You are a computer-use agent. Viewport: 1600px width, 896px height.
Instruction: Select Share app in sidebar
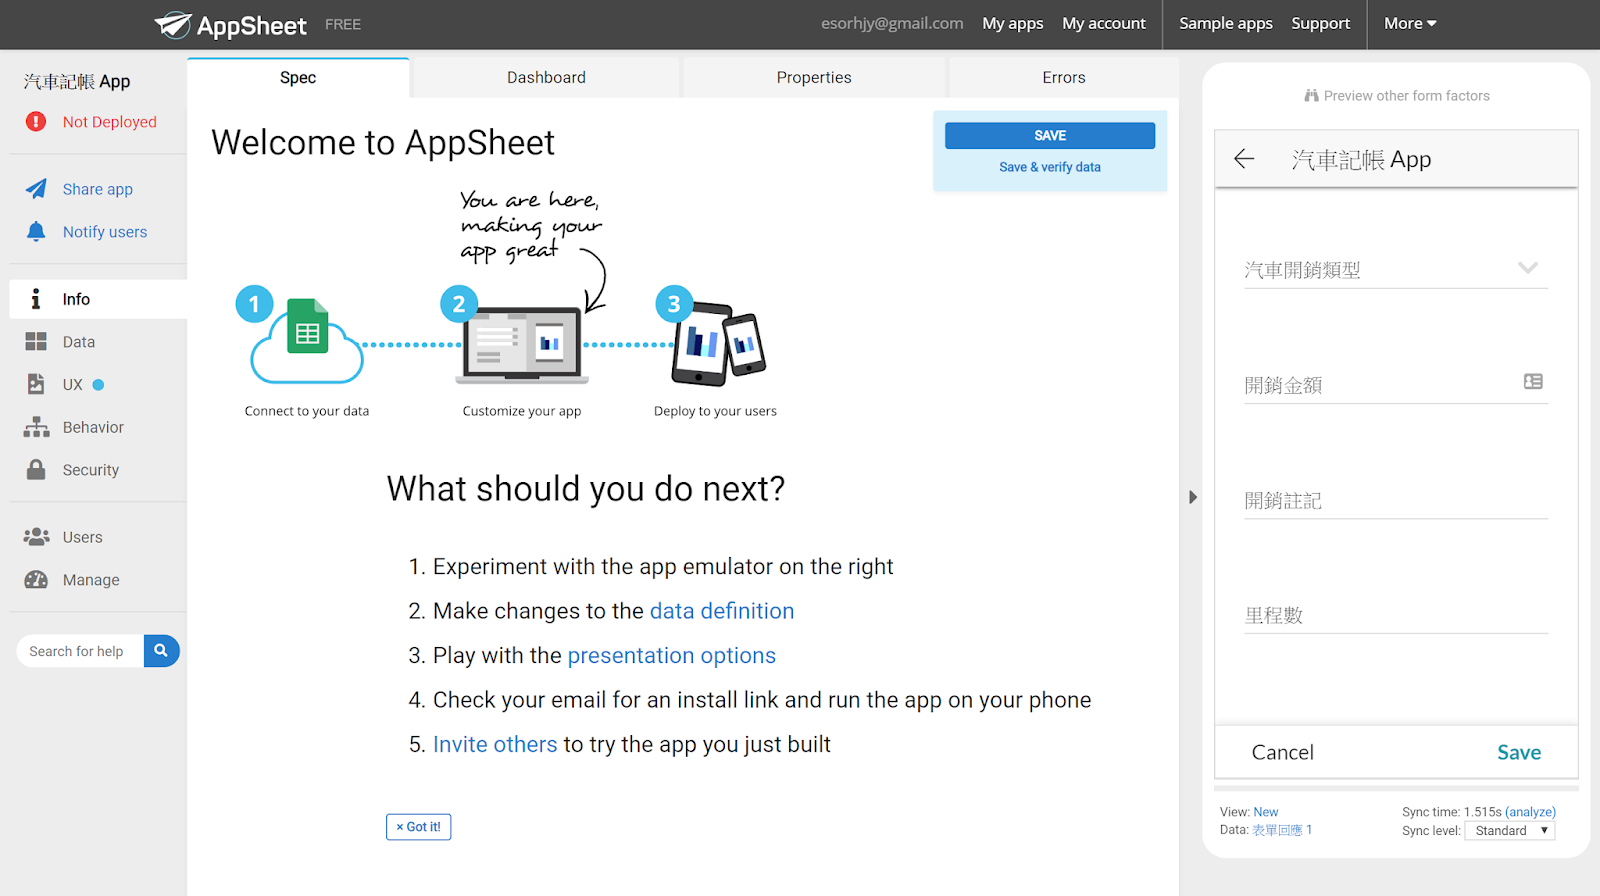coord(98,189)
